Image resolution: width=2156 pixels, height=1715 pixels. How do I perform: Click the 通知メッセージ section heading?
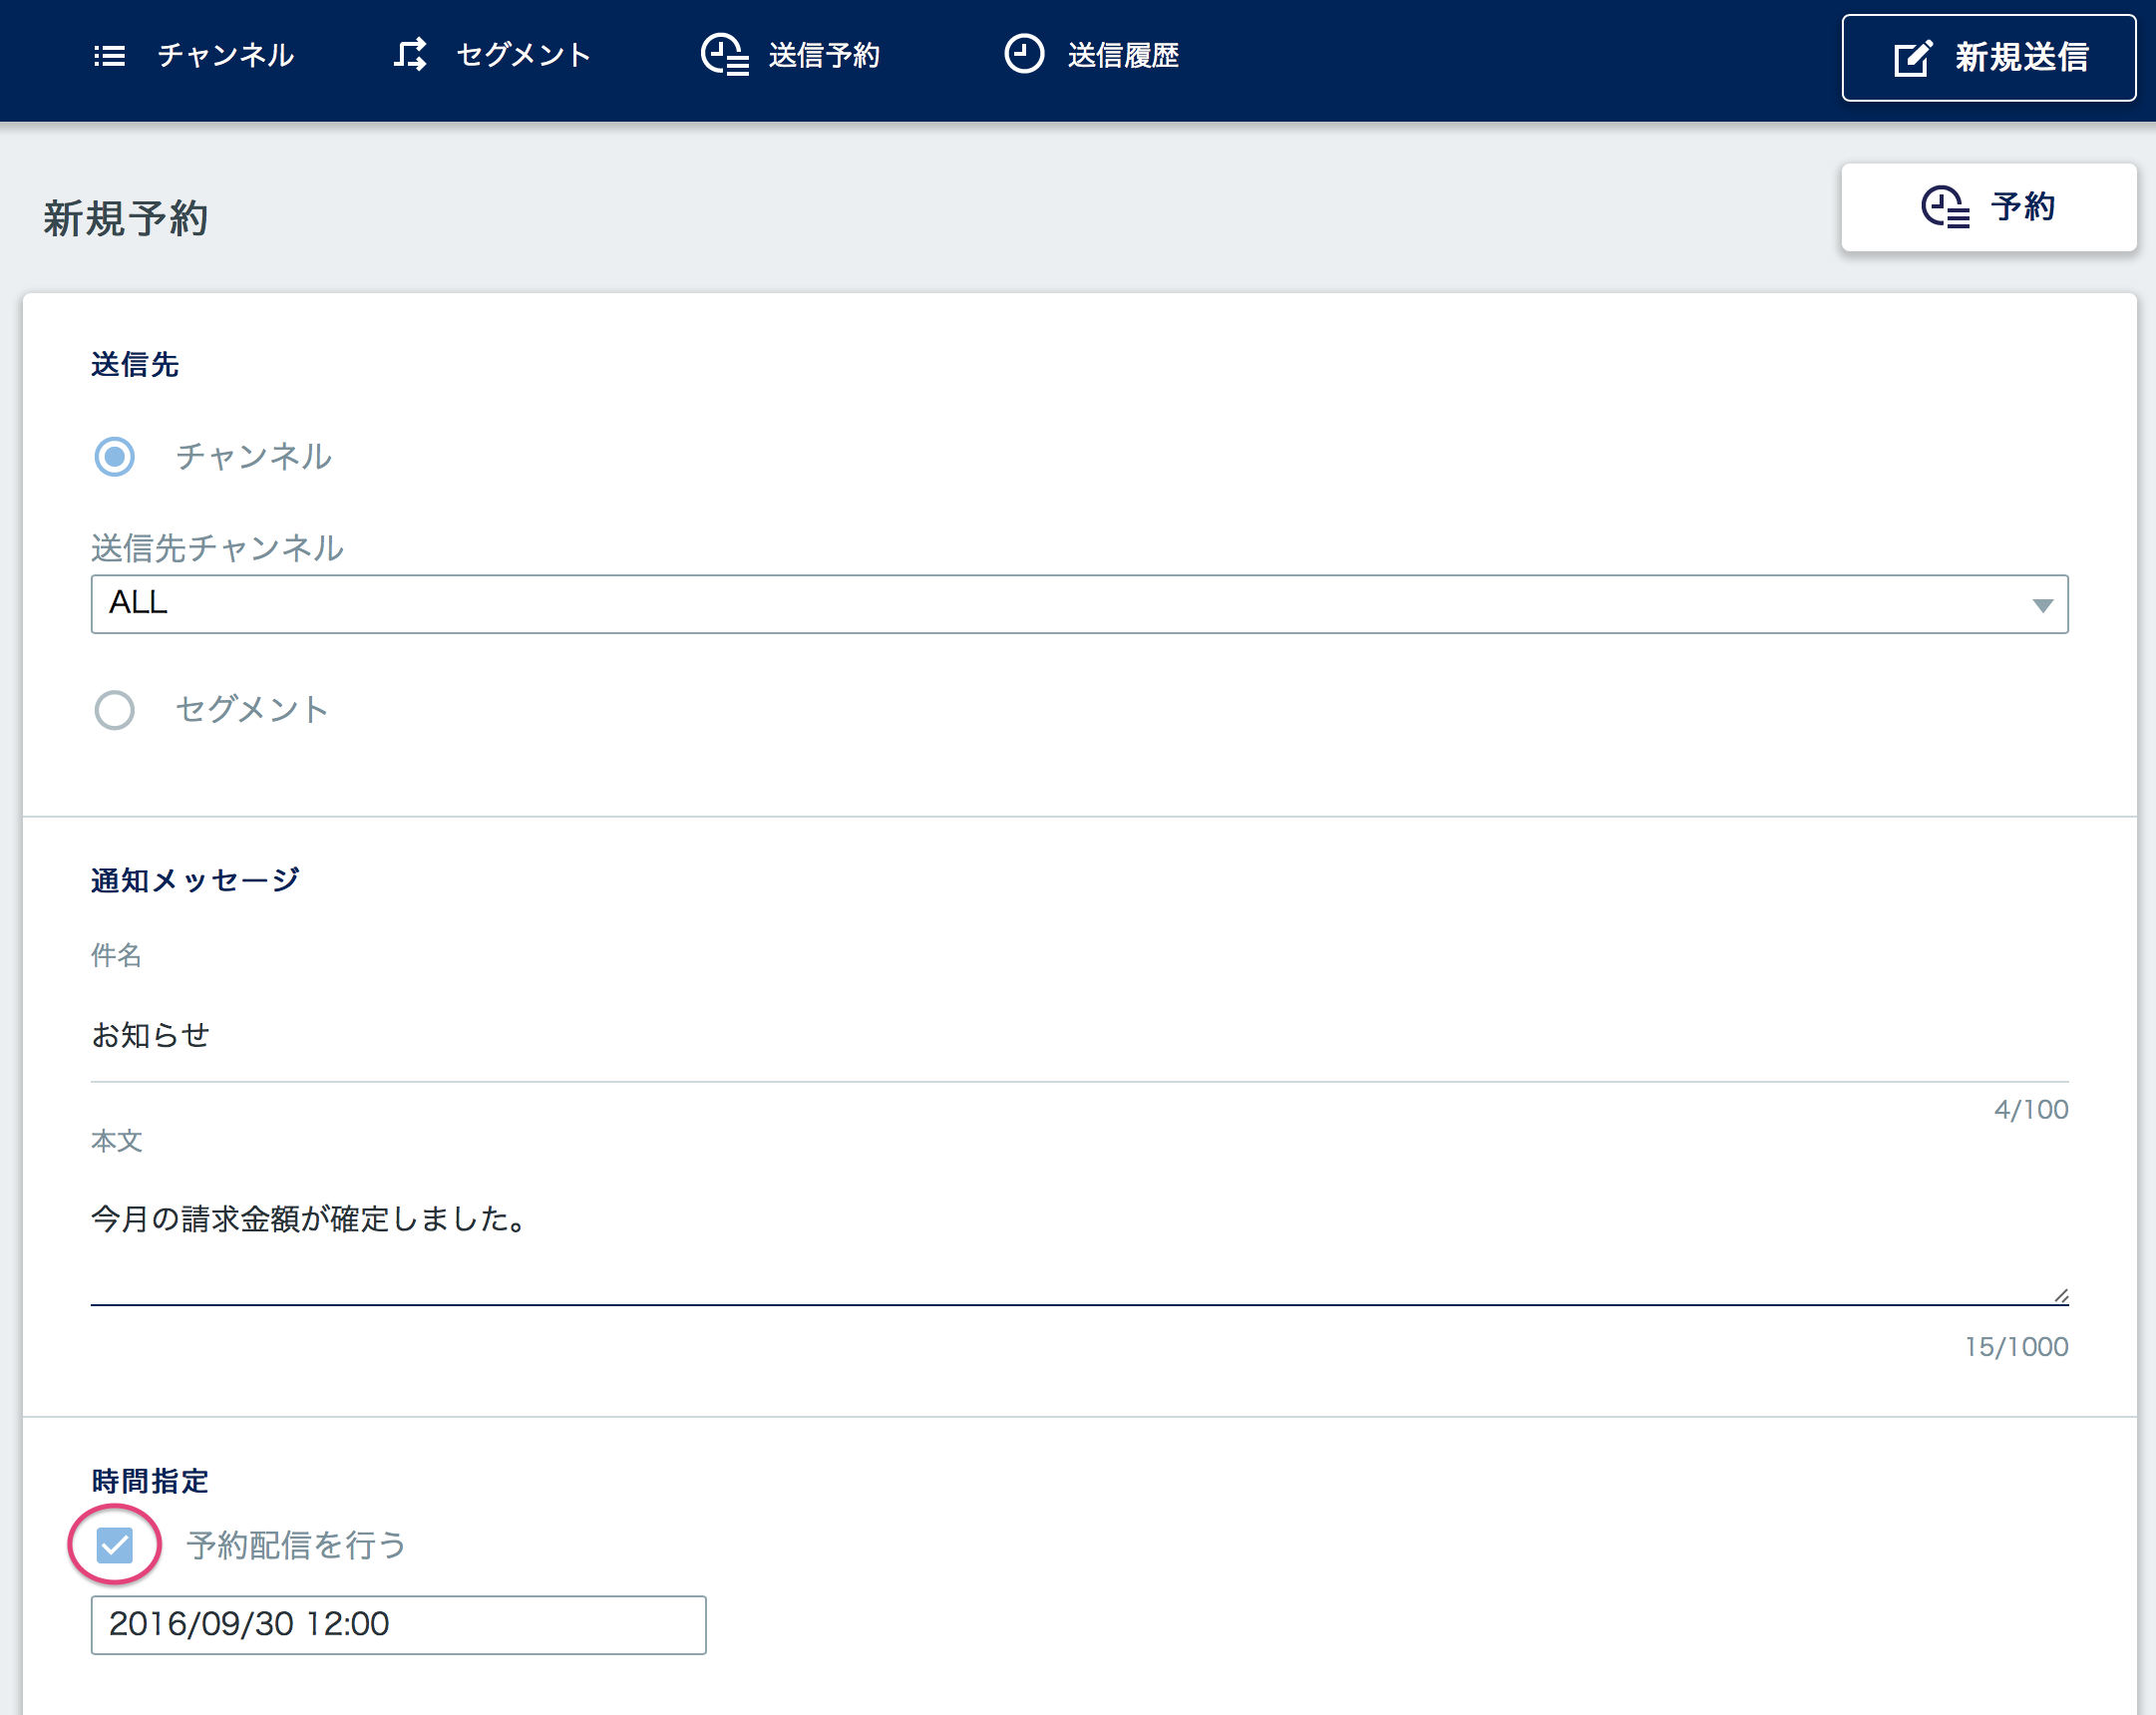196,880
